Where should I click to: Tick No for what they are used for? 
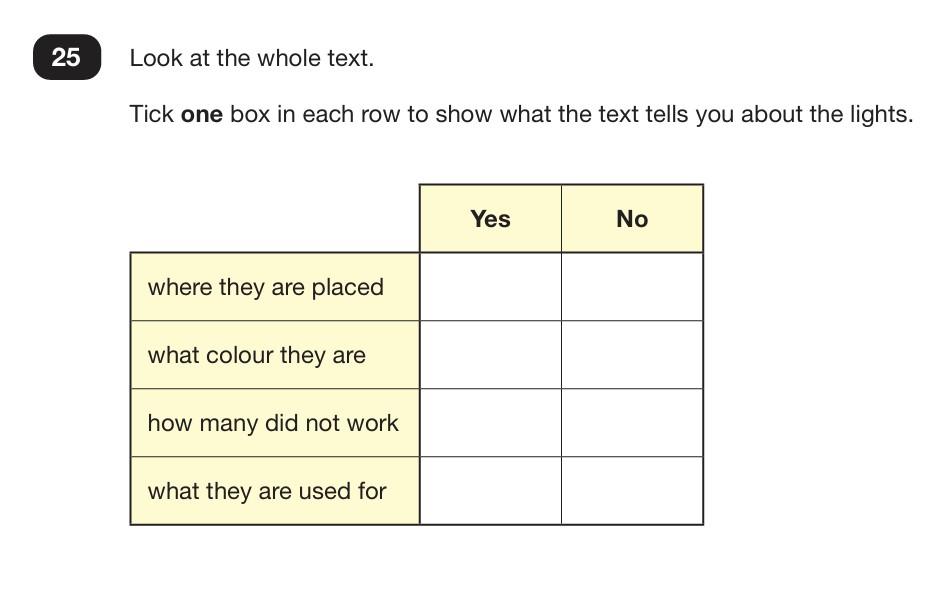click(x=632, y=491)
